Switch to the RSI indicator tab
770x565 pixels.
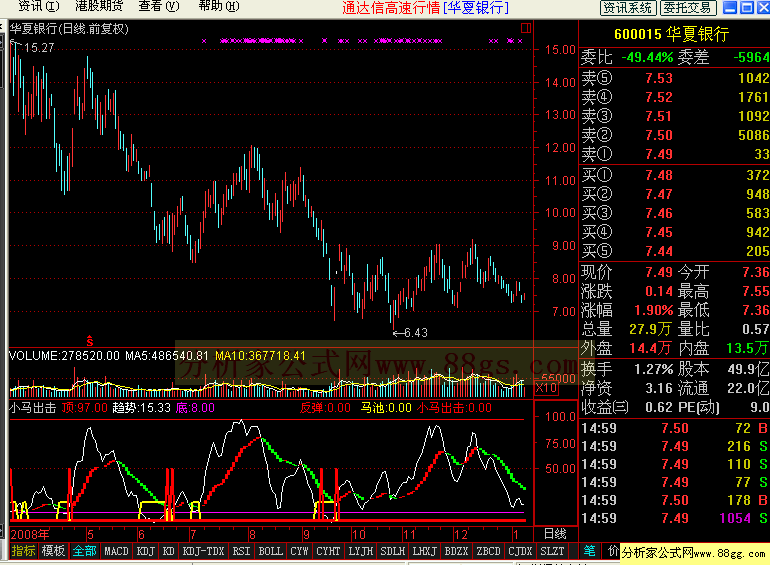point(241,551)
